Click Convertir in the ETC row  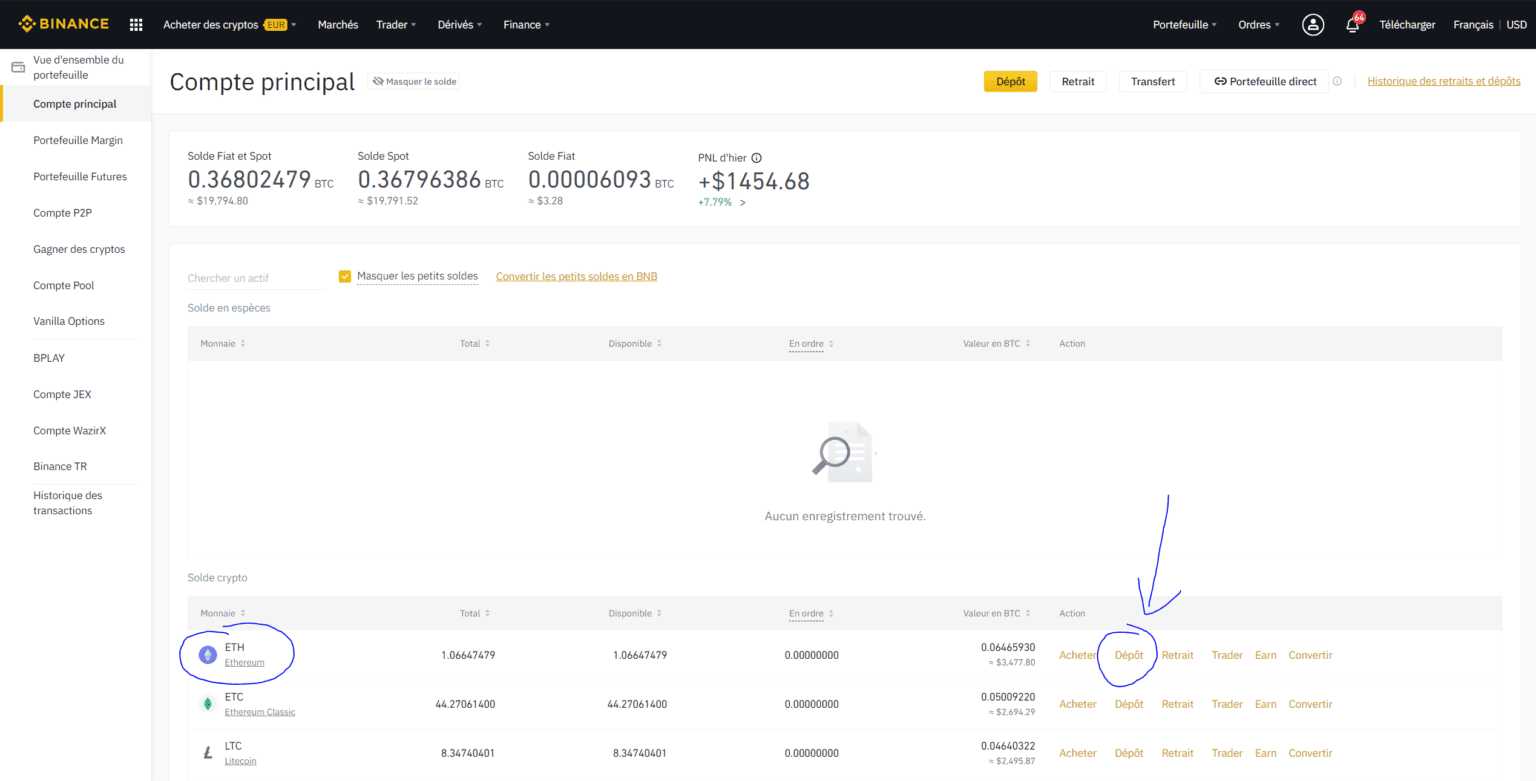[x=1310, y=704]
